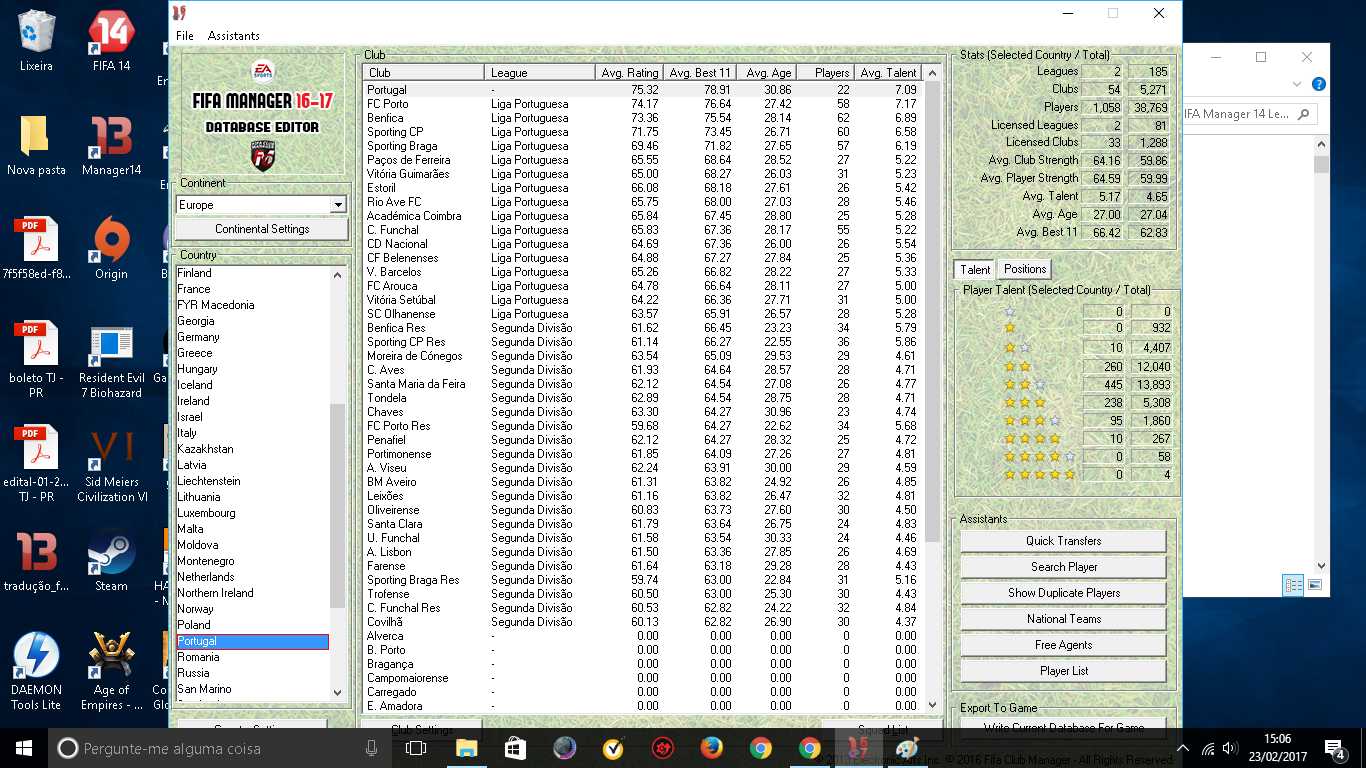The width and height of the screenshot is (1366, 768).
Task: Switch to the Talent tab
Action: pos(975,269)
